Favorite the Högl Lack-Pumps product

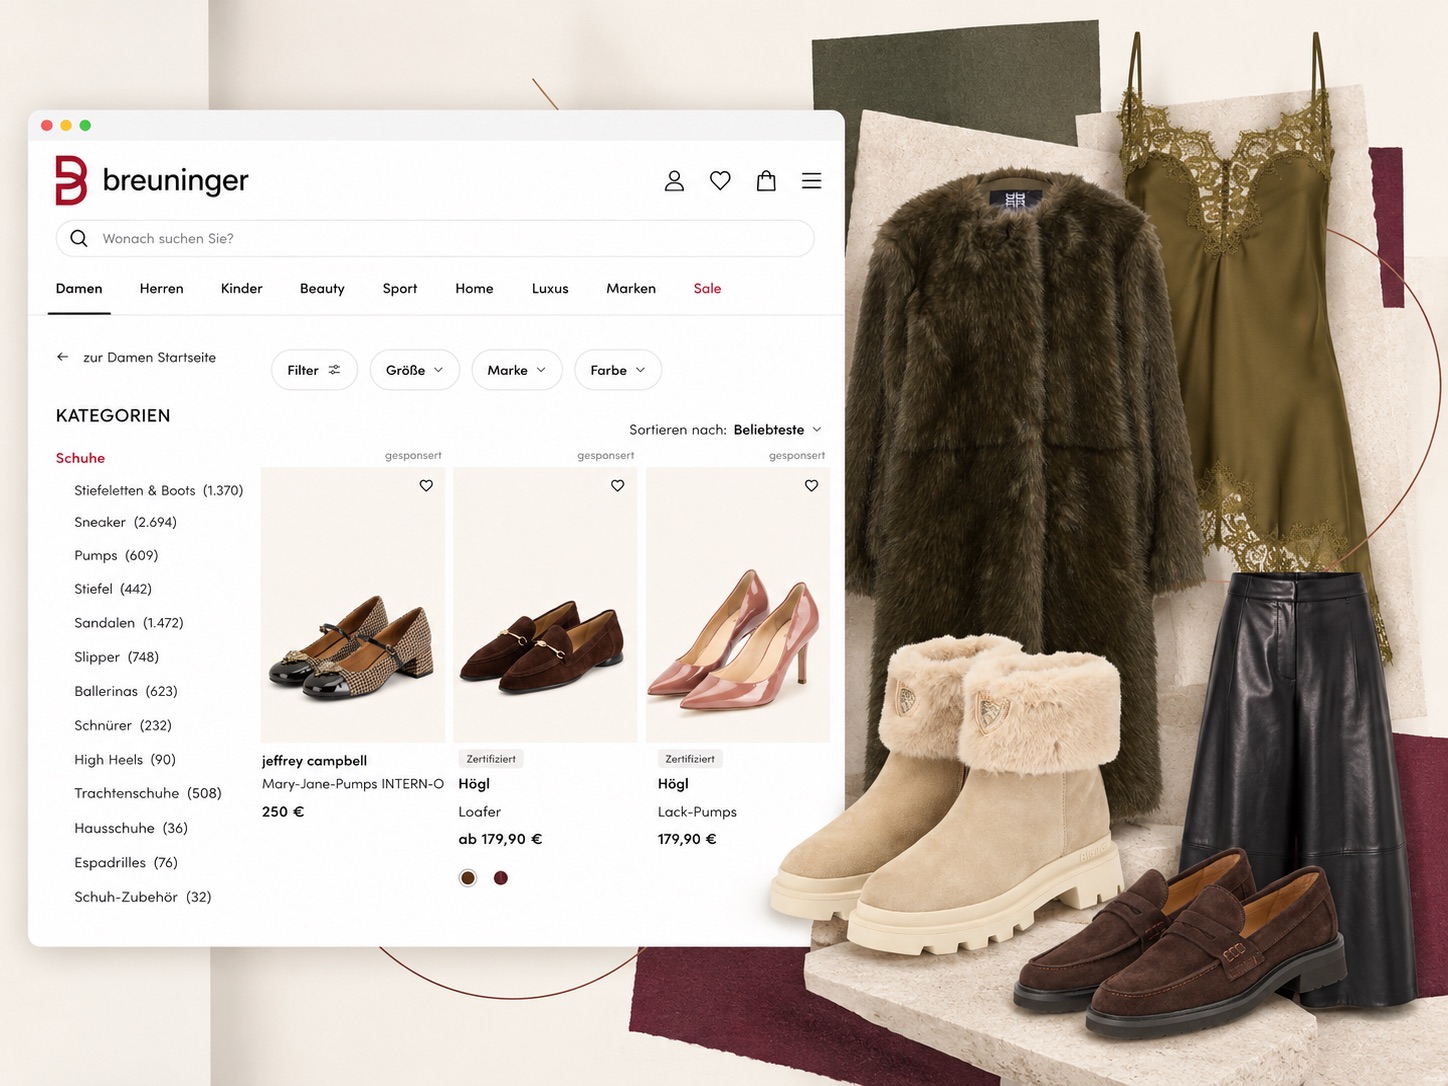[x=811, y=486]
